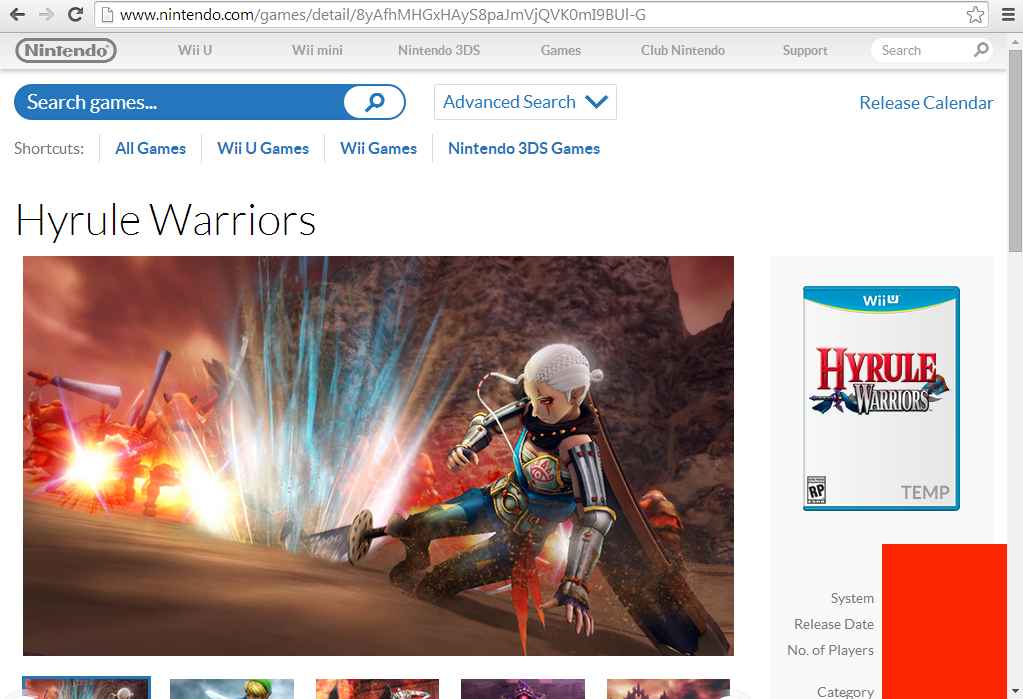Select the Link screenshot thumbnail
The image size is (1023, 699).
(232, 689)
